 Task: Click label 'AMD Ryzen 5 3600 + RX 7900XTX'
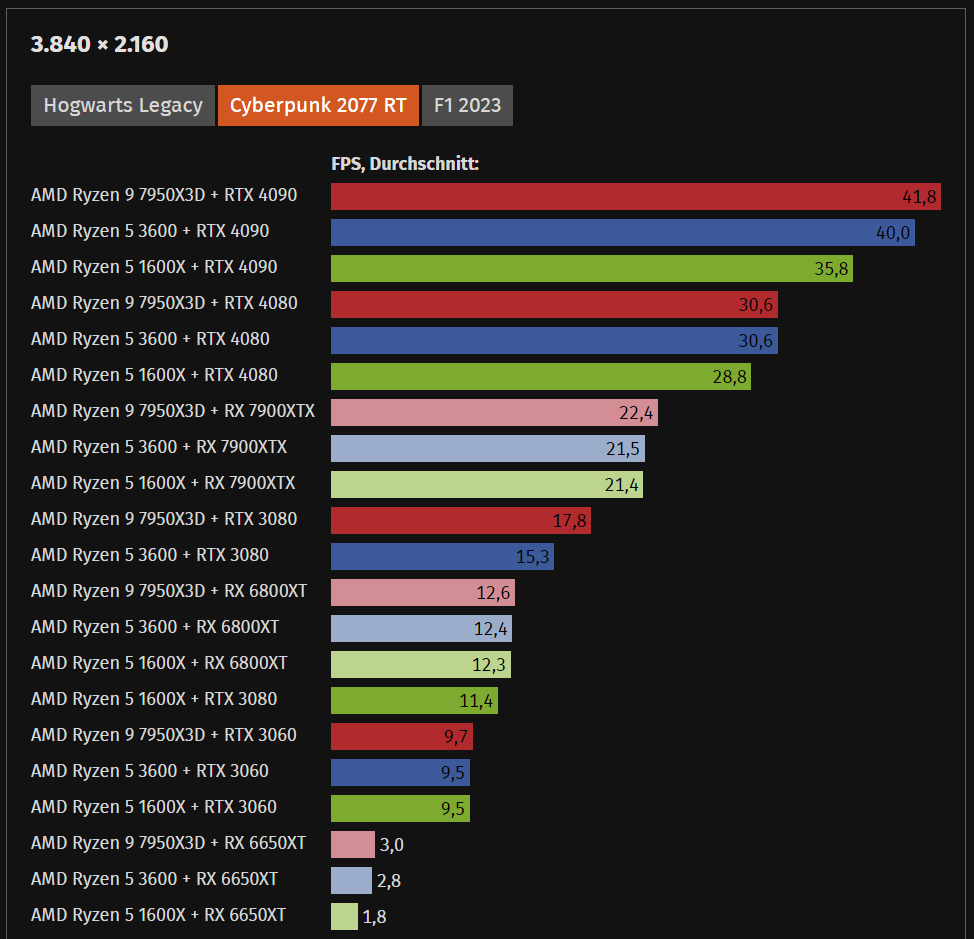click(159, 447)
